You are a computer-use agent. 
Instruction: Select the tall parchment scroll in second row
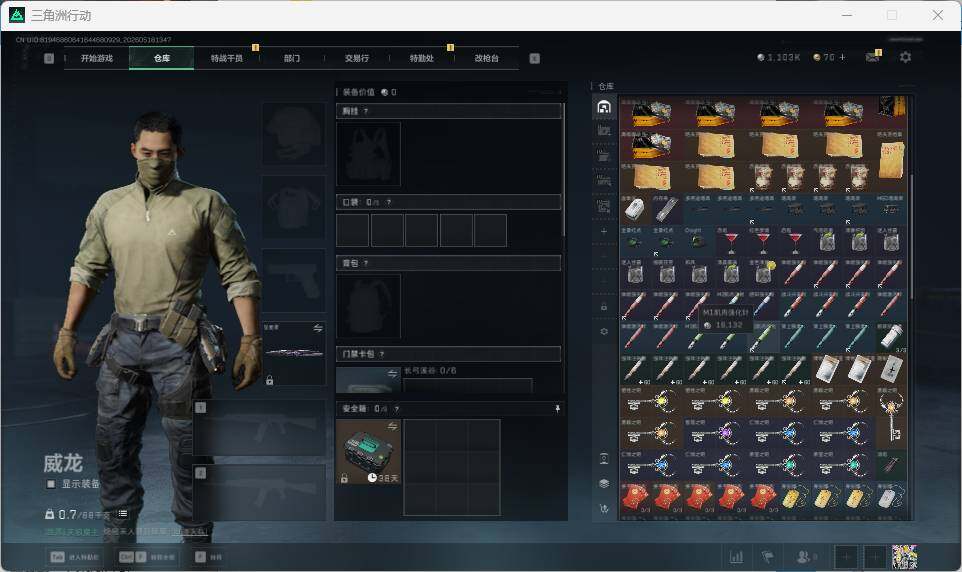pos(891,160)
